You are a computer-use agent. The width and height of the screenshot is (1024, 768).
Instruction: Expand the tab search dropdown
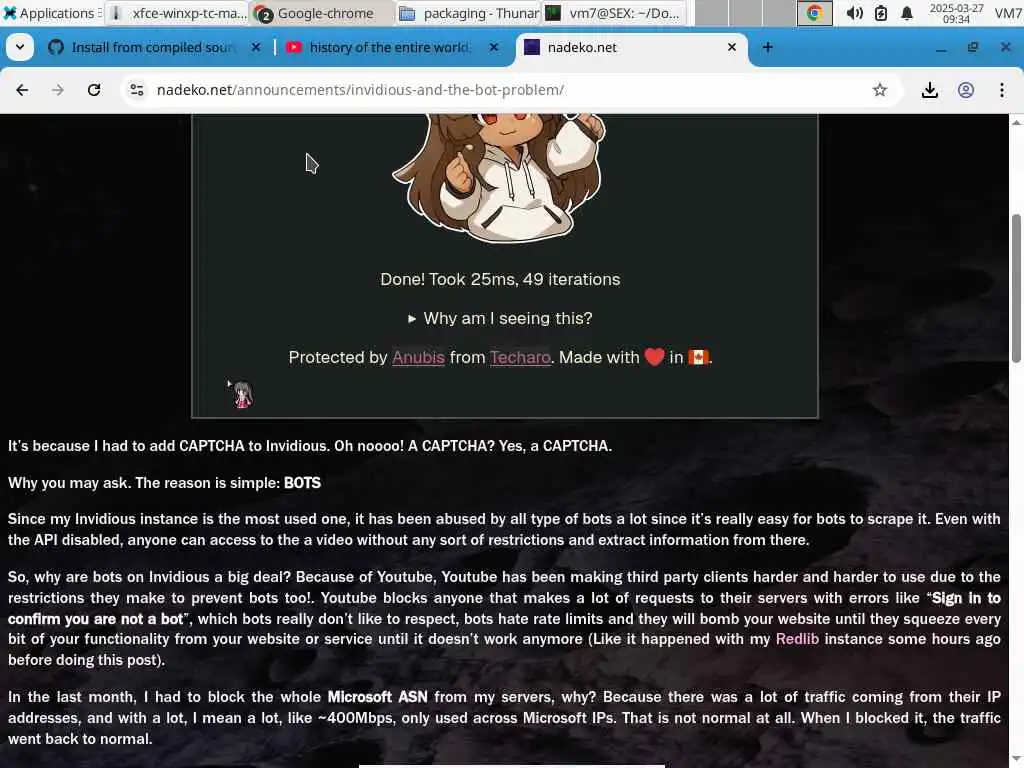coord(20,47)
